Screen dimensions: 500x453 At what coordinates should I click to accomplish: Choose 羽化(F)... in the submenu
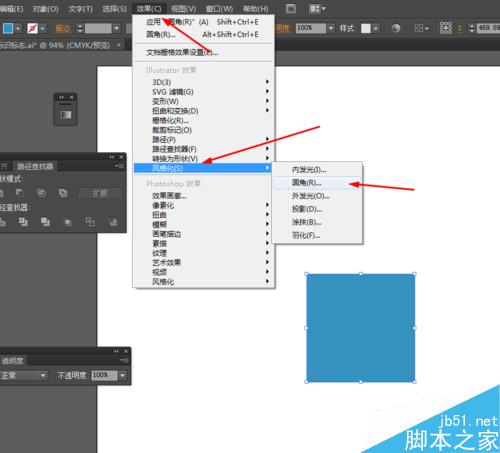click(x=317, y=235)
